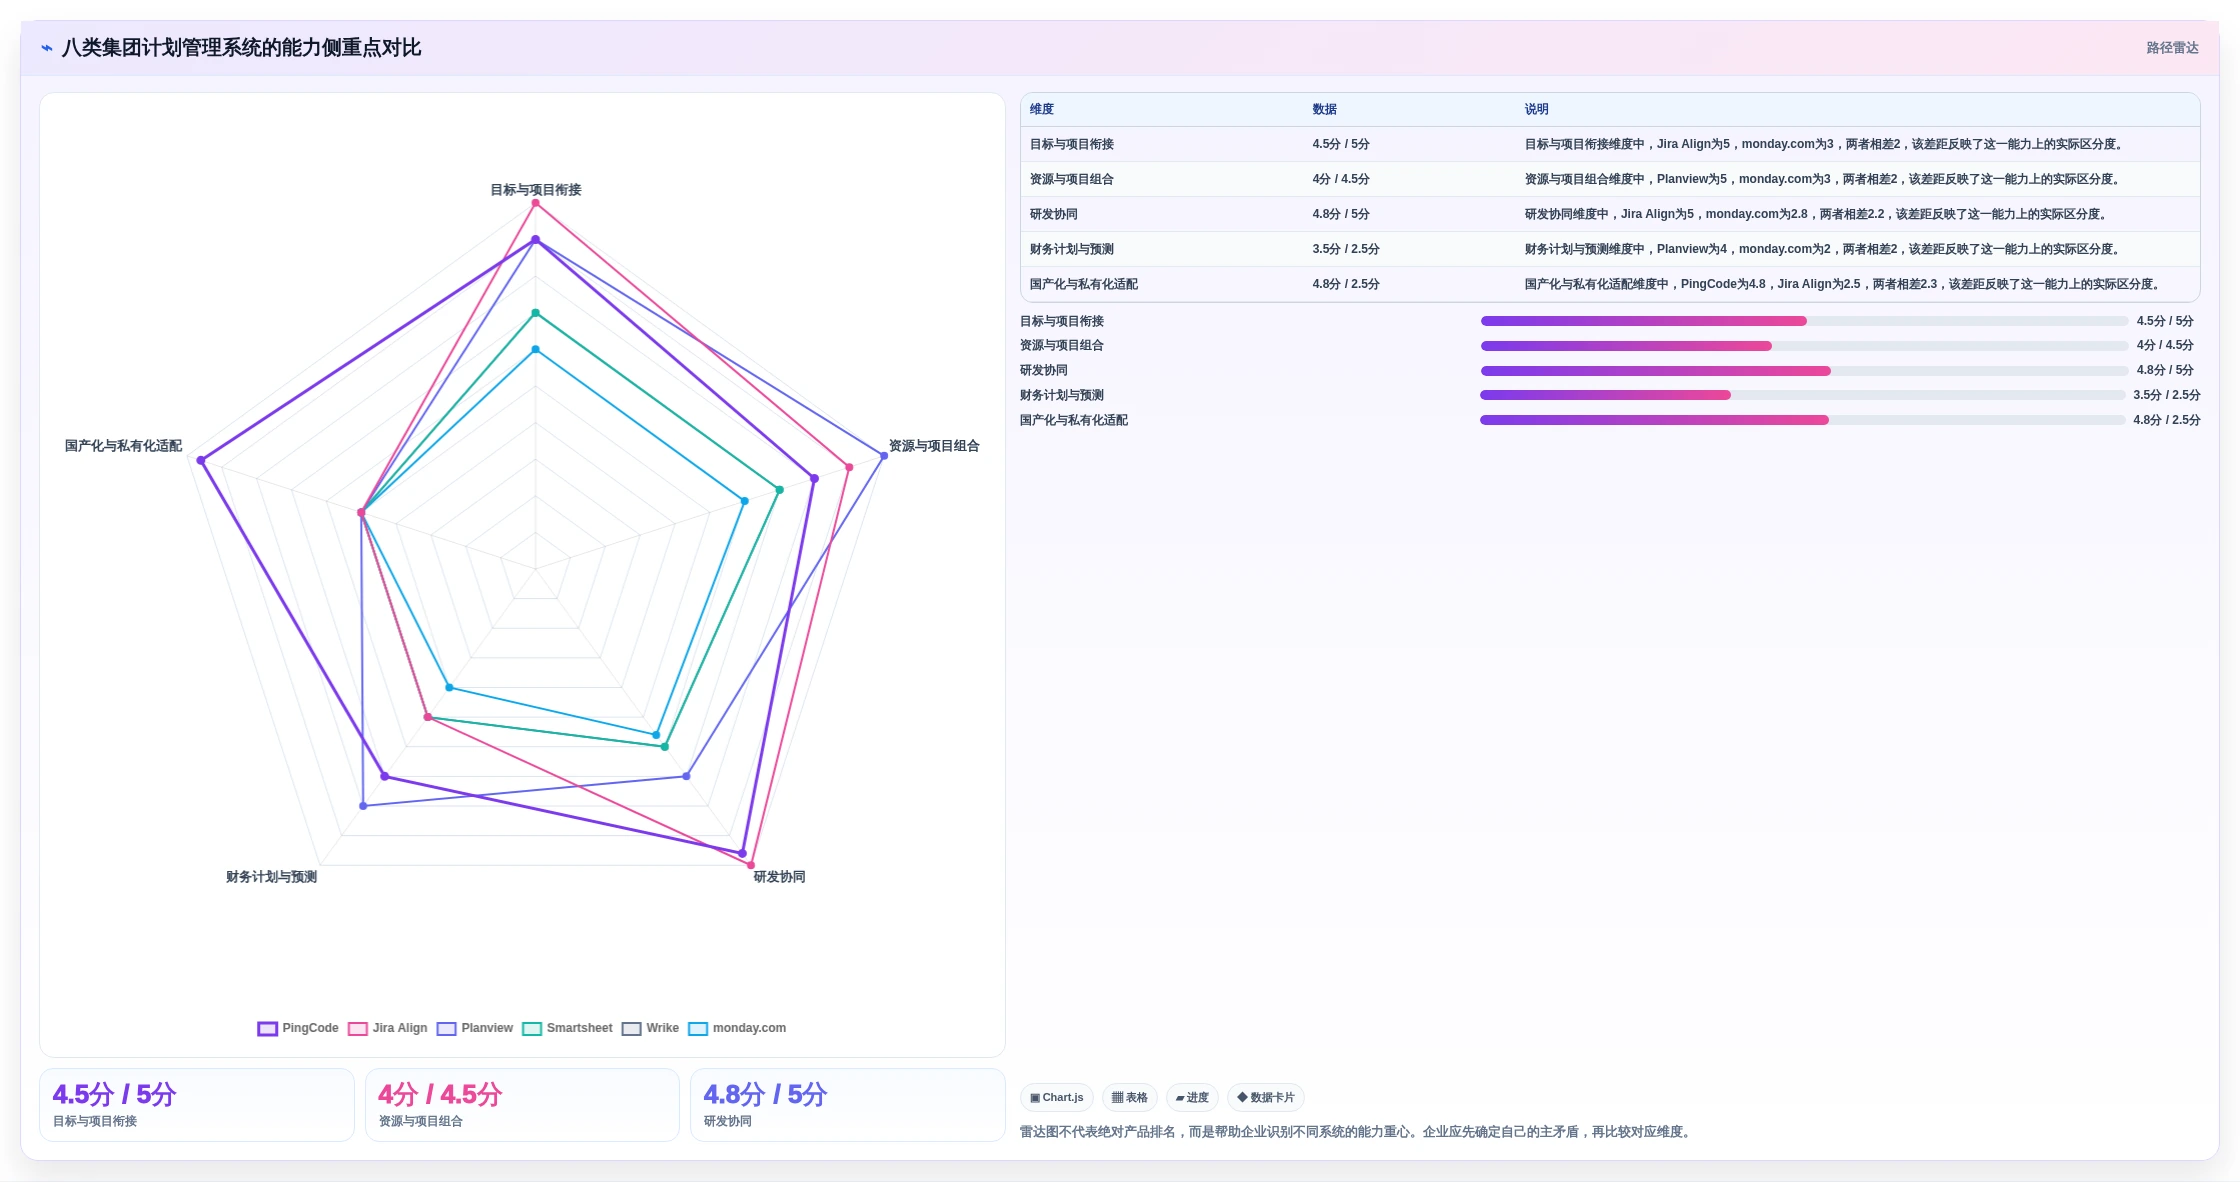Toggle Planview legend swatch
Image resolution: width=2240 pixels, height=1182 pixels.
coord(446,1028)
